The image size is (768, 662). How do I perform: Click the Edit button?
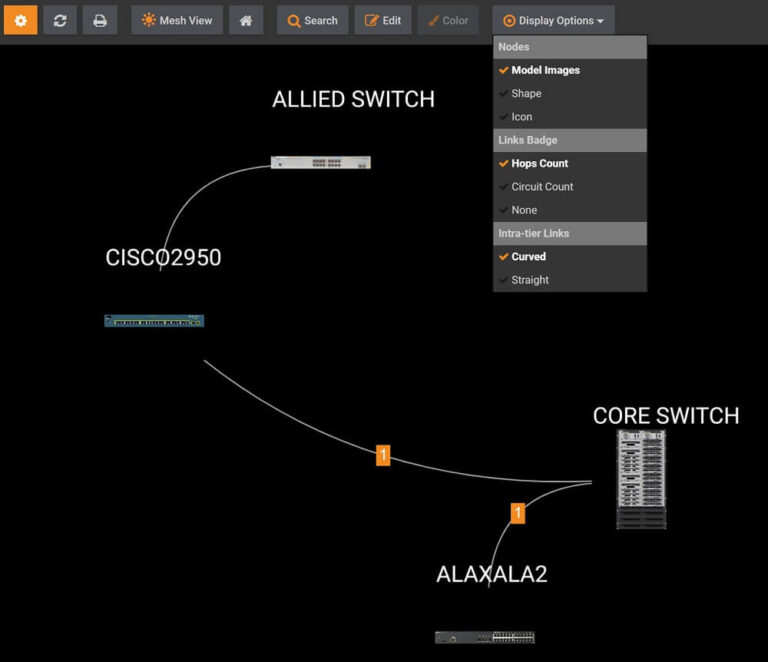click(x=383, y=20)
